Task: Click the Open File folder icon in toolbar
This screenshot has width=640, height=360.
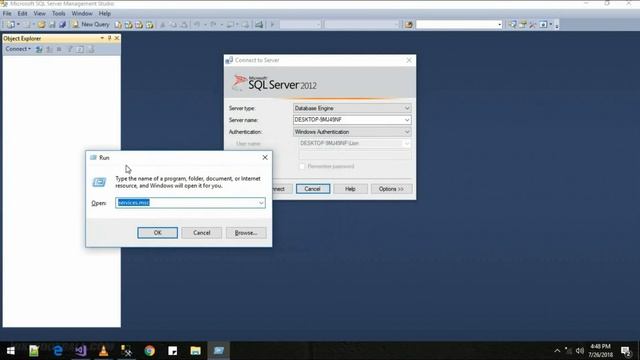Action: 41,24
